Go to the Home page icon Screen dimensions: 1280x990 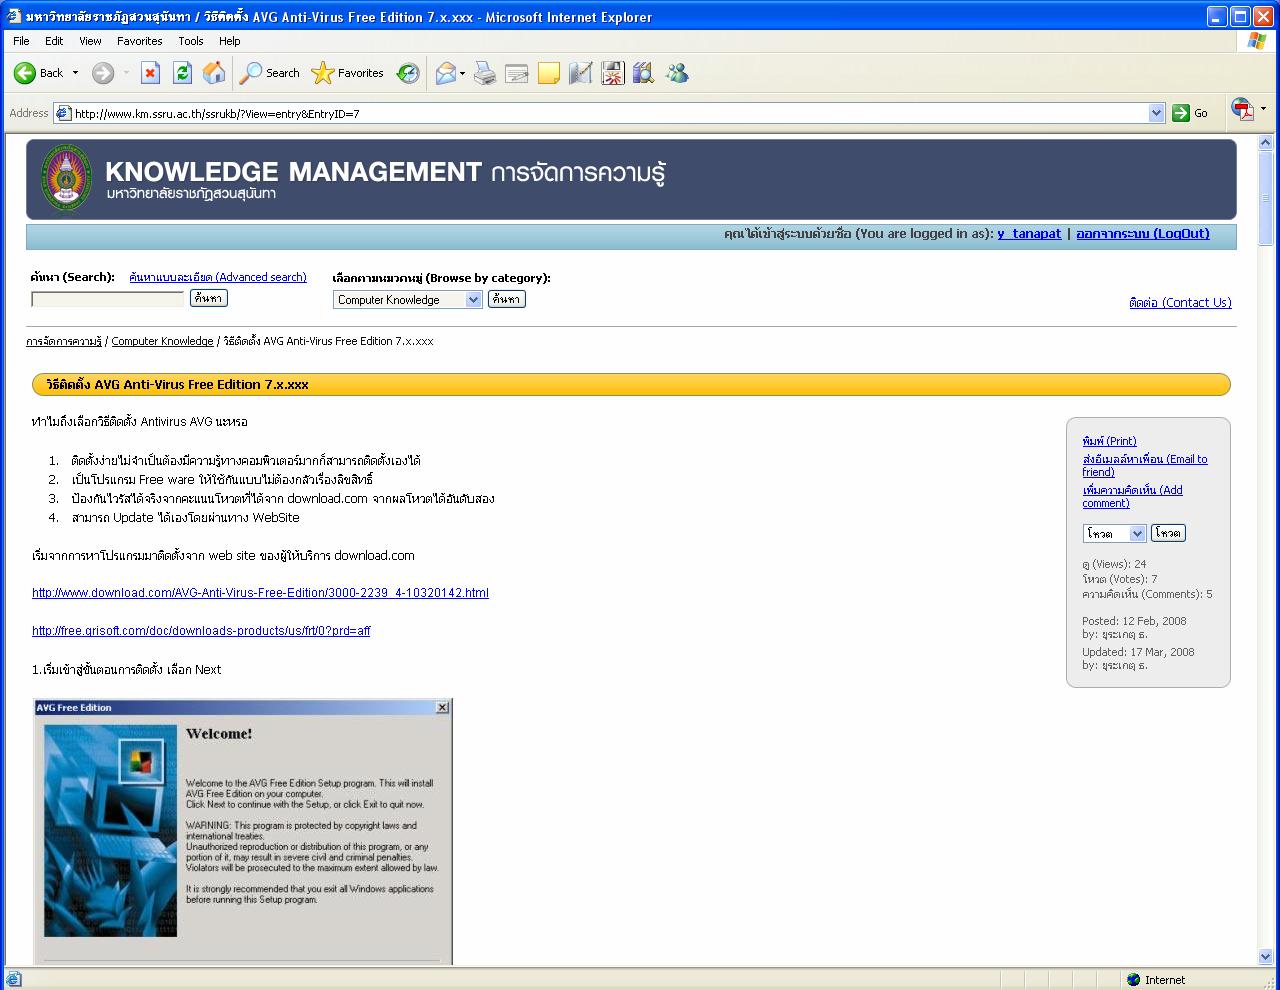tap(214, 73)
